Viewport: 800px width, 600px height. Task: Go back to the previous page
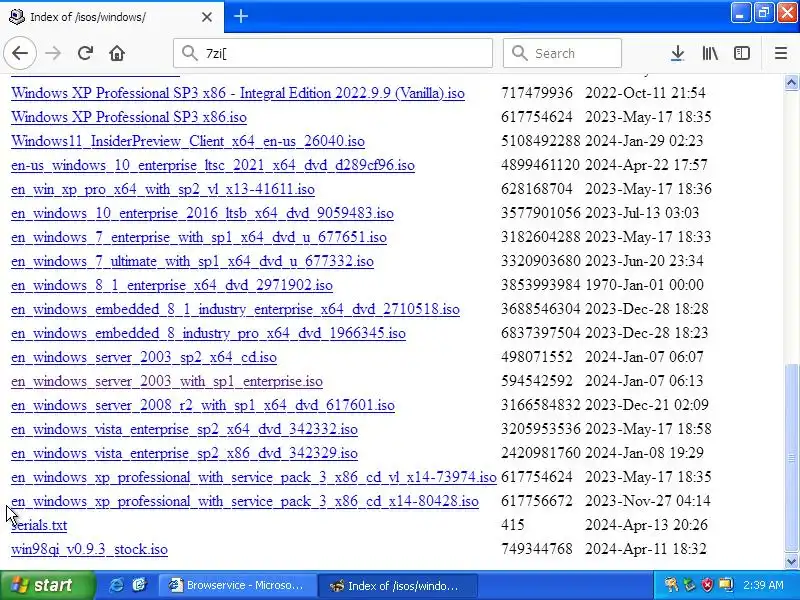pyautogui.click(x=20, y=53)
